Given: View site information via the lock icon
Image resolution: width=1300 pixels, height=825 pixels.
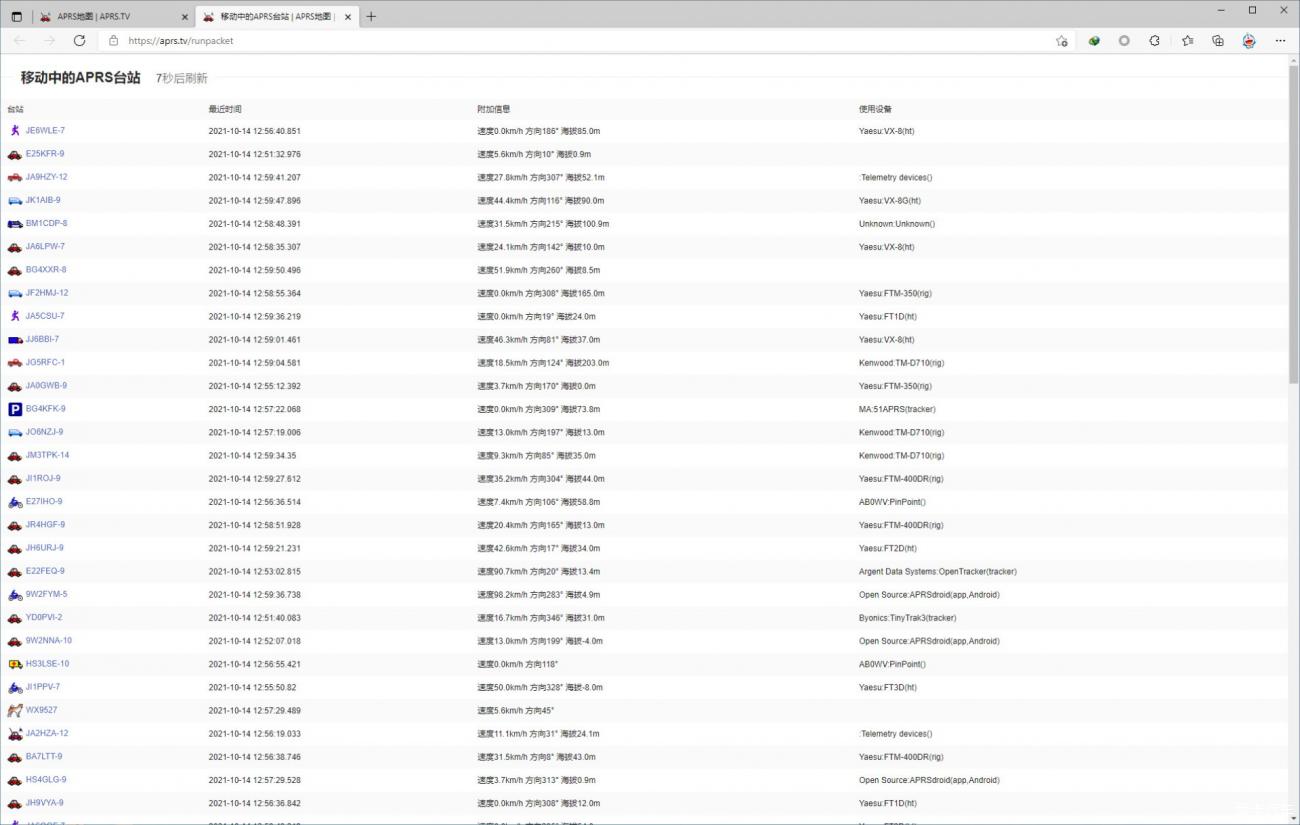Looking at the screenshot, I should (113, 41).
